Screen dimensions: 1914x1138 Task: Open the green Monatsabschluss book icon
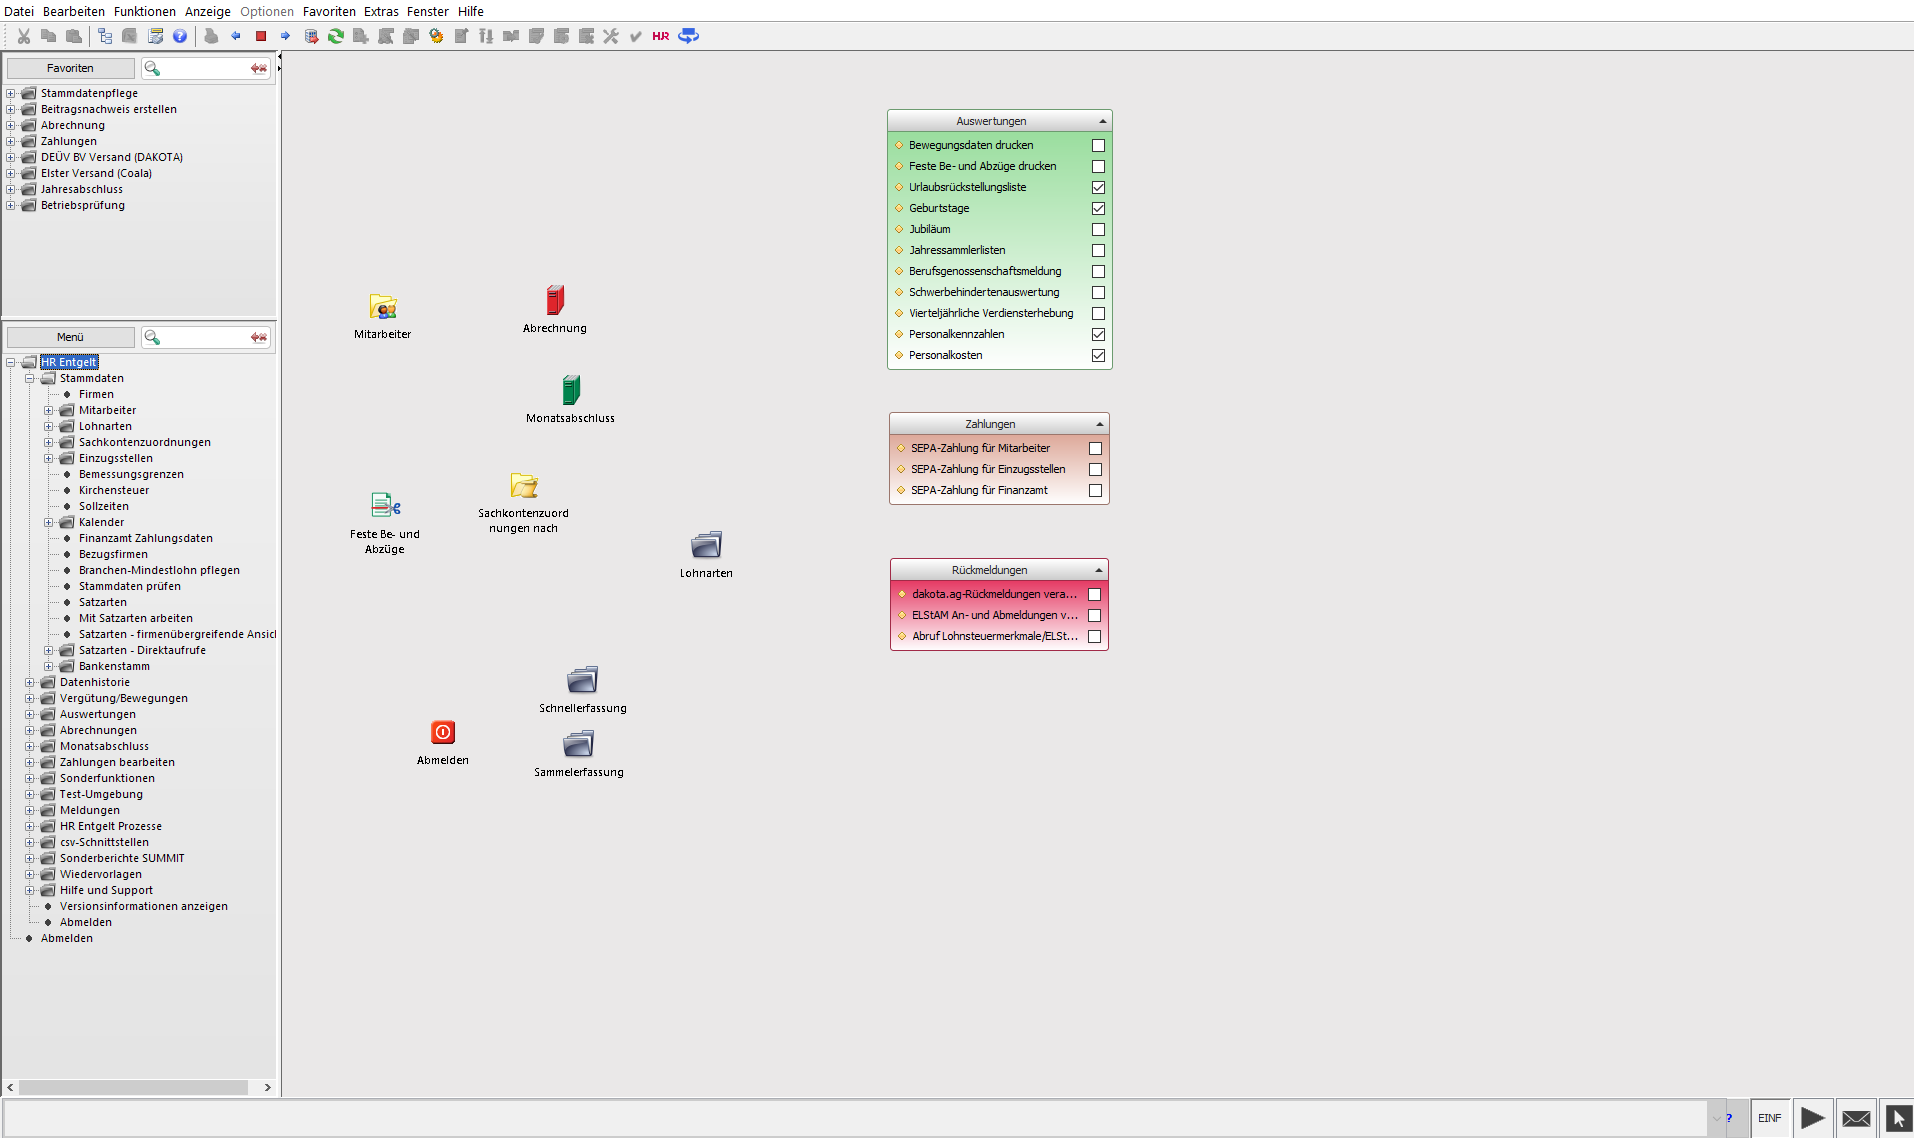pyautogui.click(x=570, y=390)
